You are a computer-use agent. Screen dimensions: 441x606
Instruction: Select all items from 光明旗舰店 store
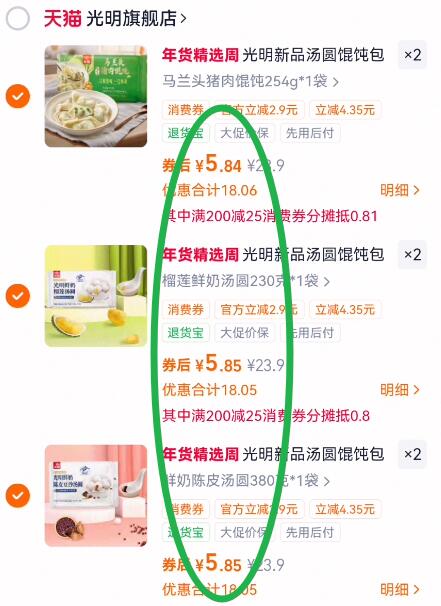click(x=18, y=18)
